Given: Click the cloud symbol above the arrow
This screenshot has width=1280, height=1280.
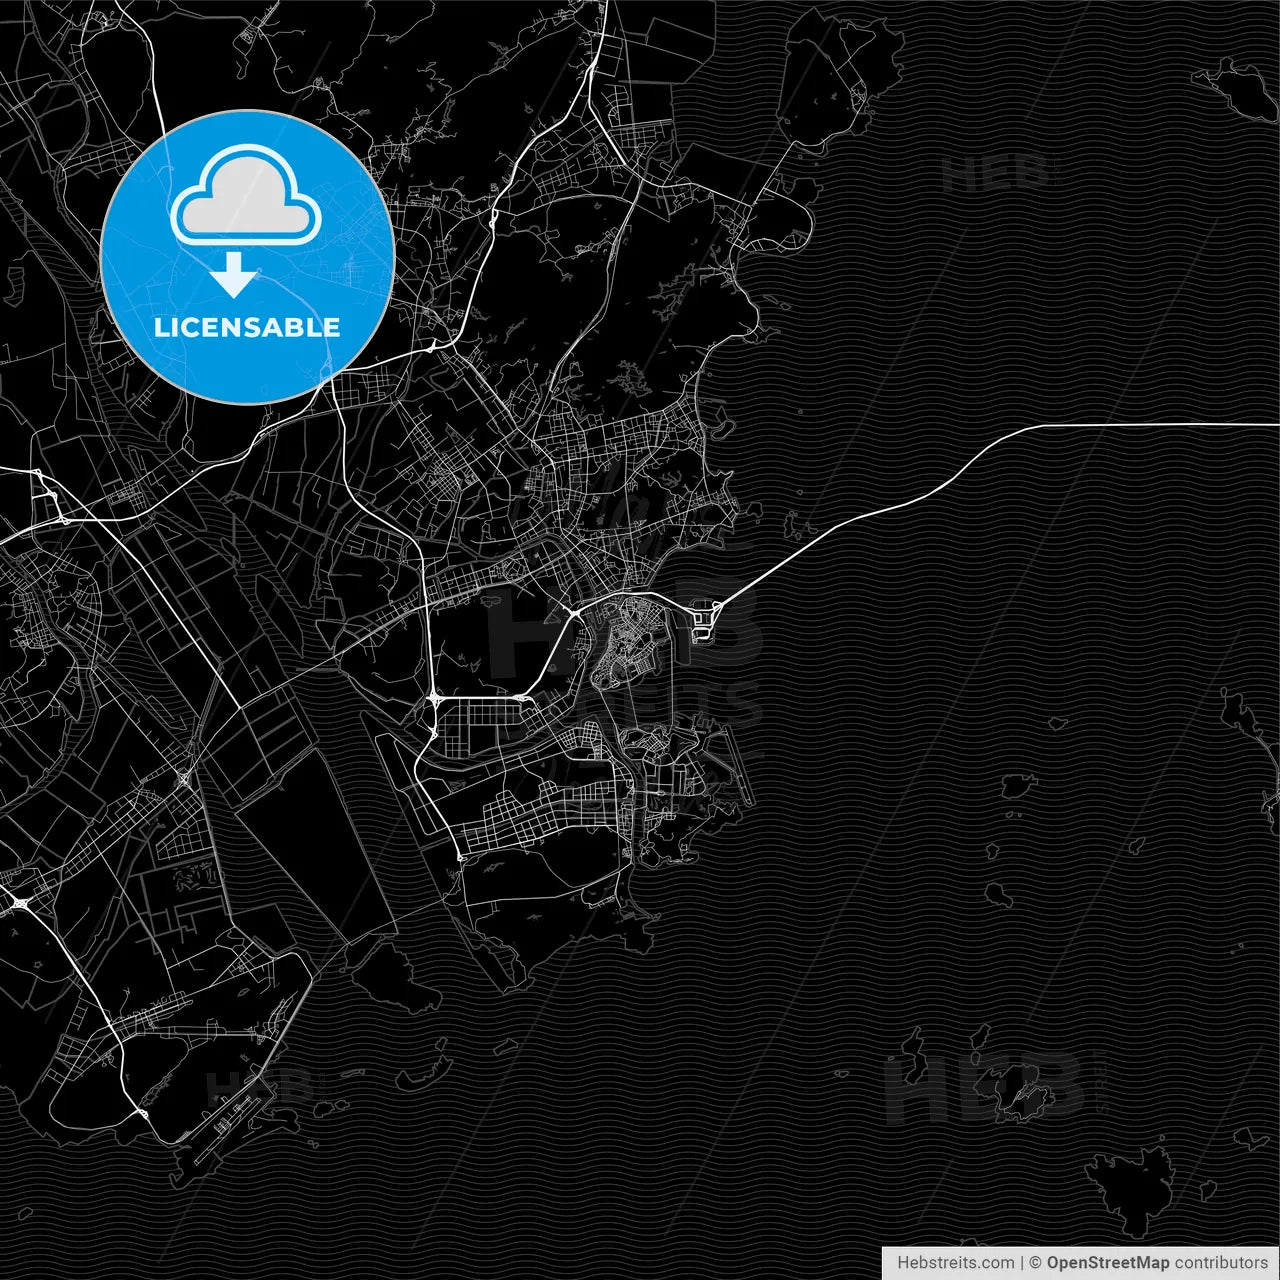Looking at the screenshot, I should click(x=243, y=198).
